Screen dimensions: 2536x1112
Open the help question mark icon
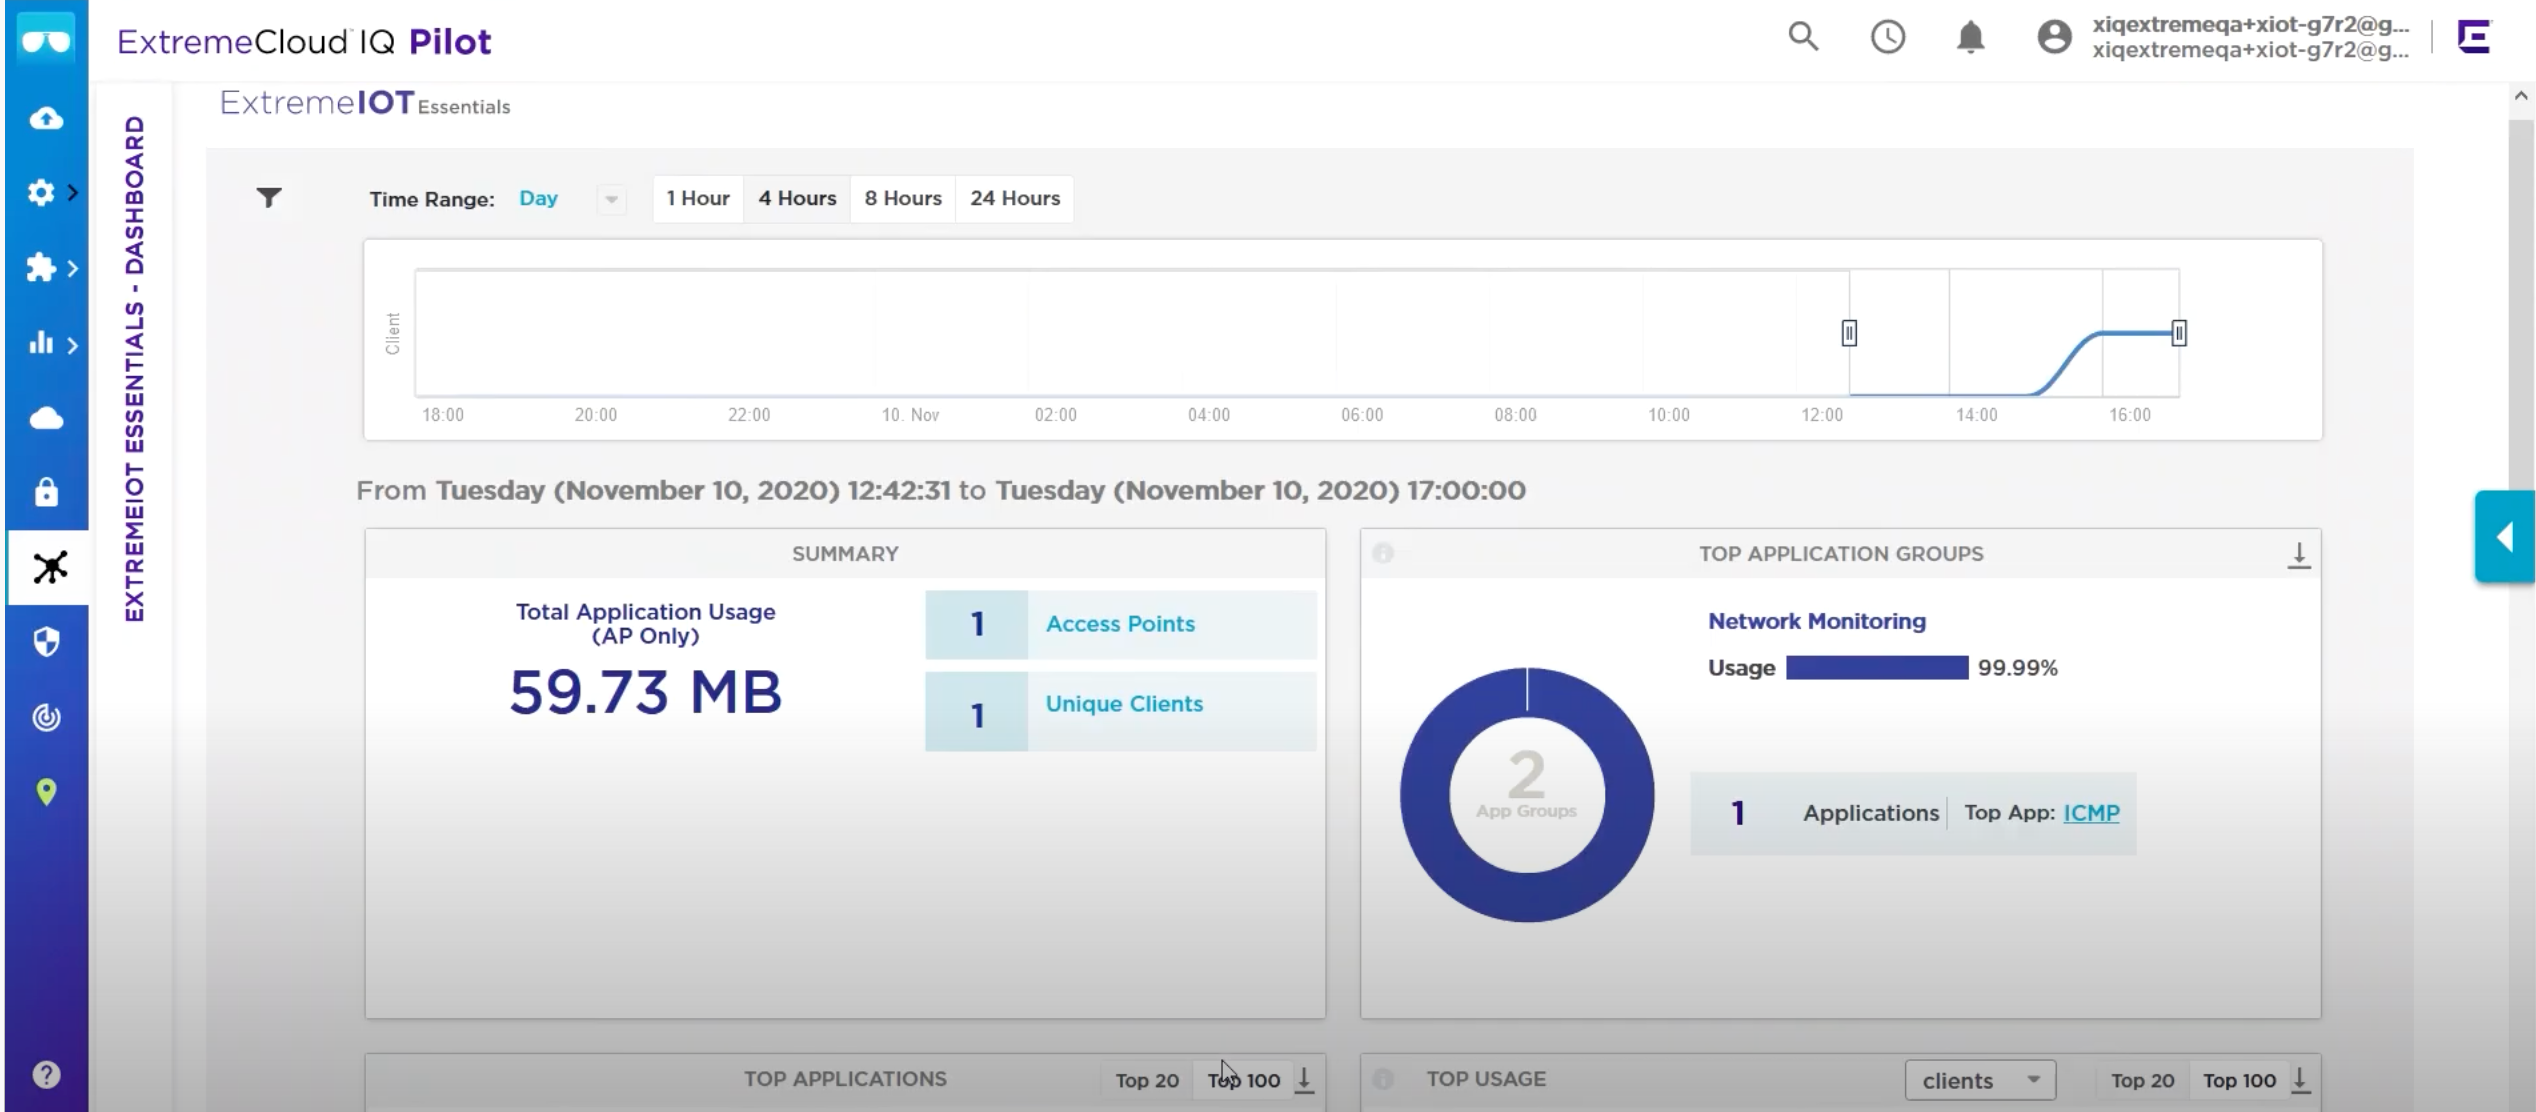(x=46, y=1075)
